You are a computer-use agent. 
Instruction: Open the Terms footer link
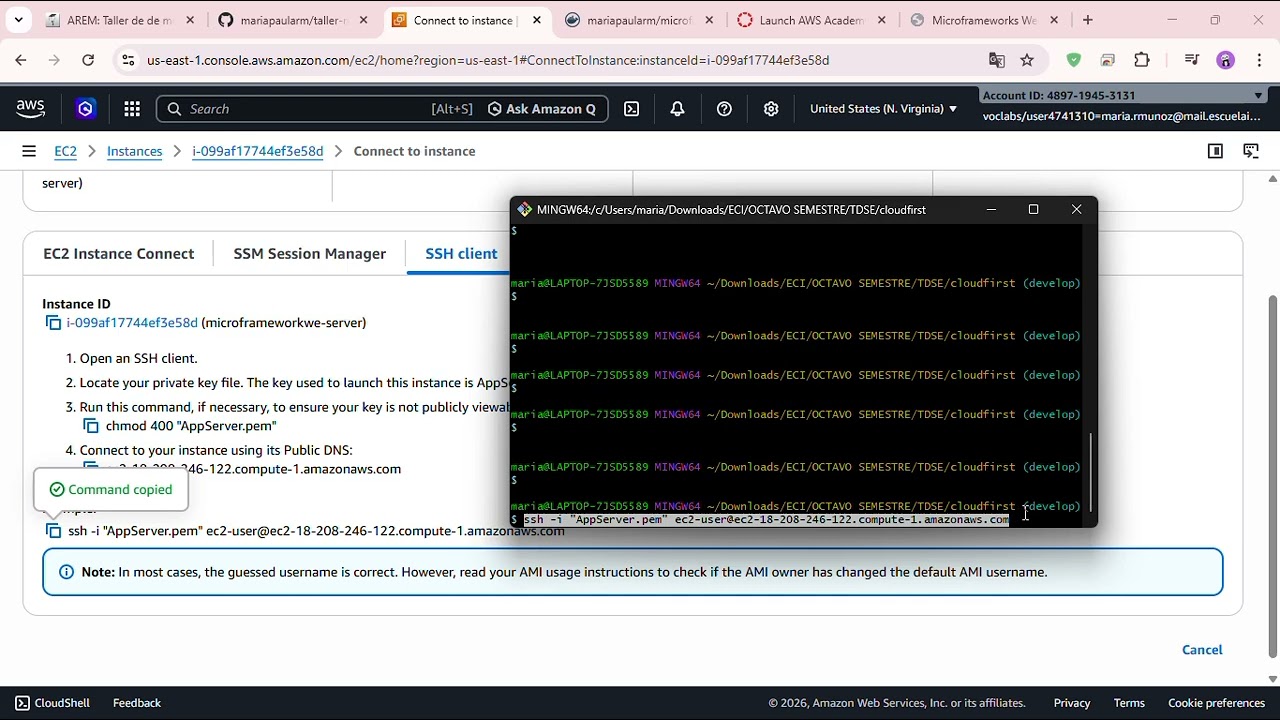click(1129, 703)
